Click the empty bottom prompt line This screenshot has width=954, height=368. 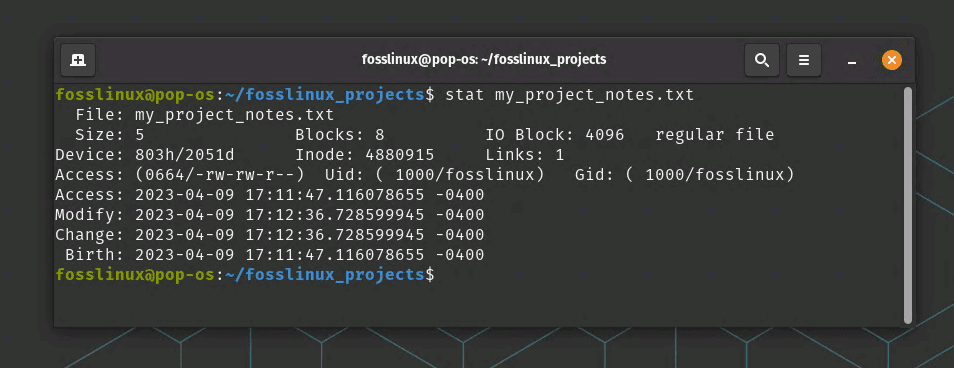pyautogui.click(x=245, y=275)
